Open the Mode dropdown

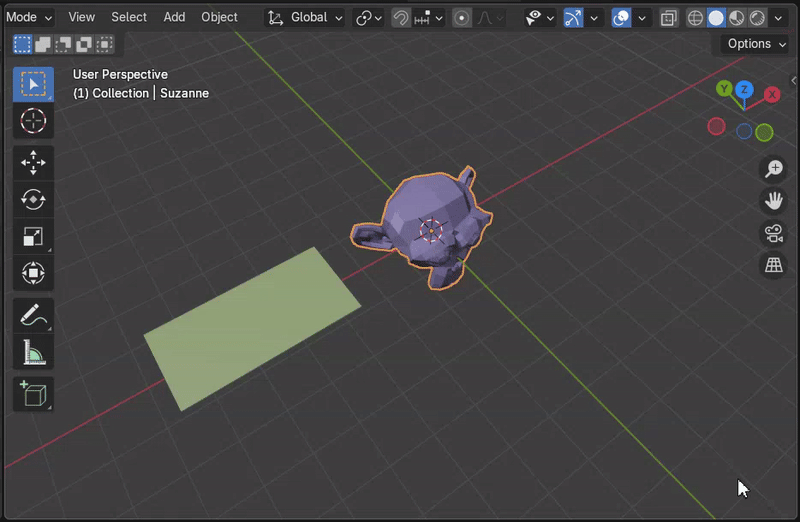pyautogui.click(x=29, y=17)
